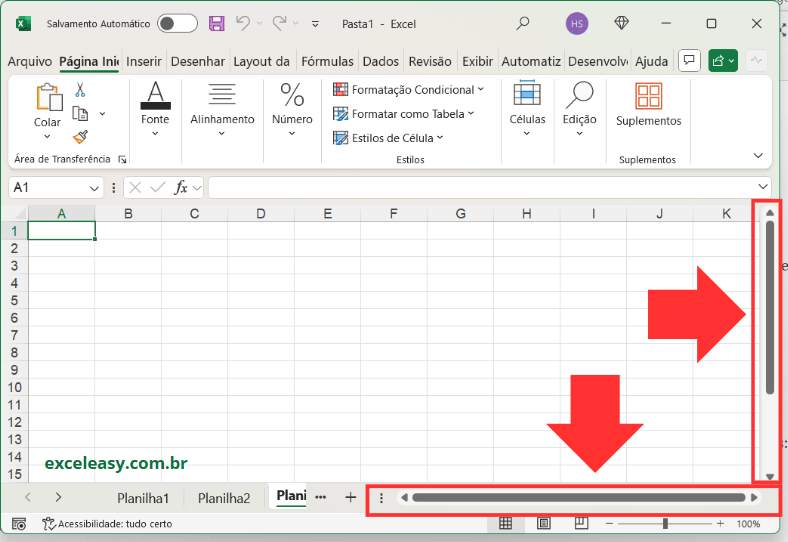Open the Comments speech bubble icon
The height and width of the screenshot is (542, 788).
688,61
